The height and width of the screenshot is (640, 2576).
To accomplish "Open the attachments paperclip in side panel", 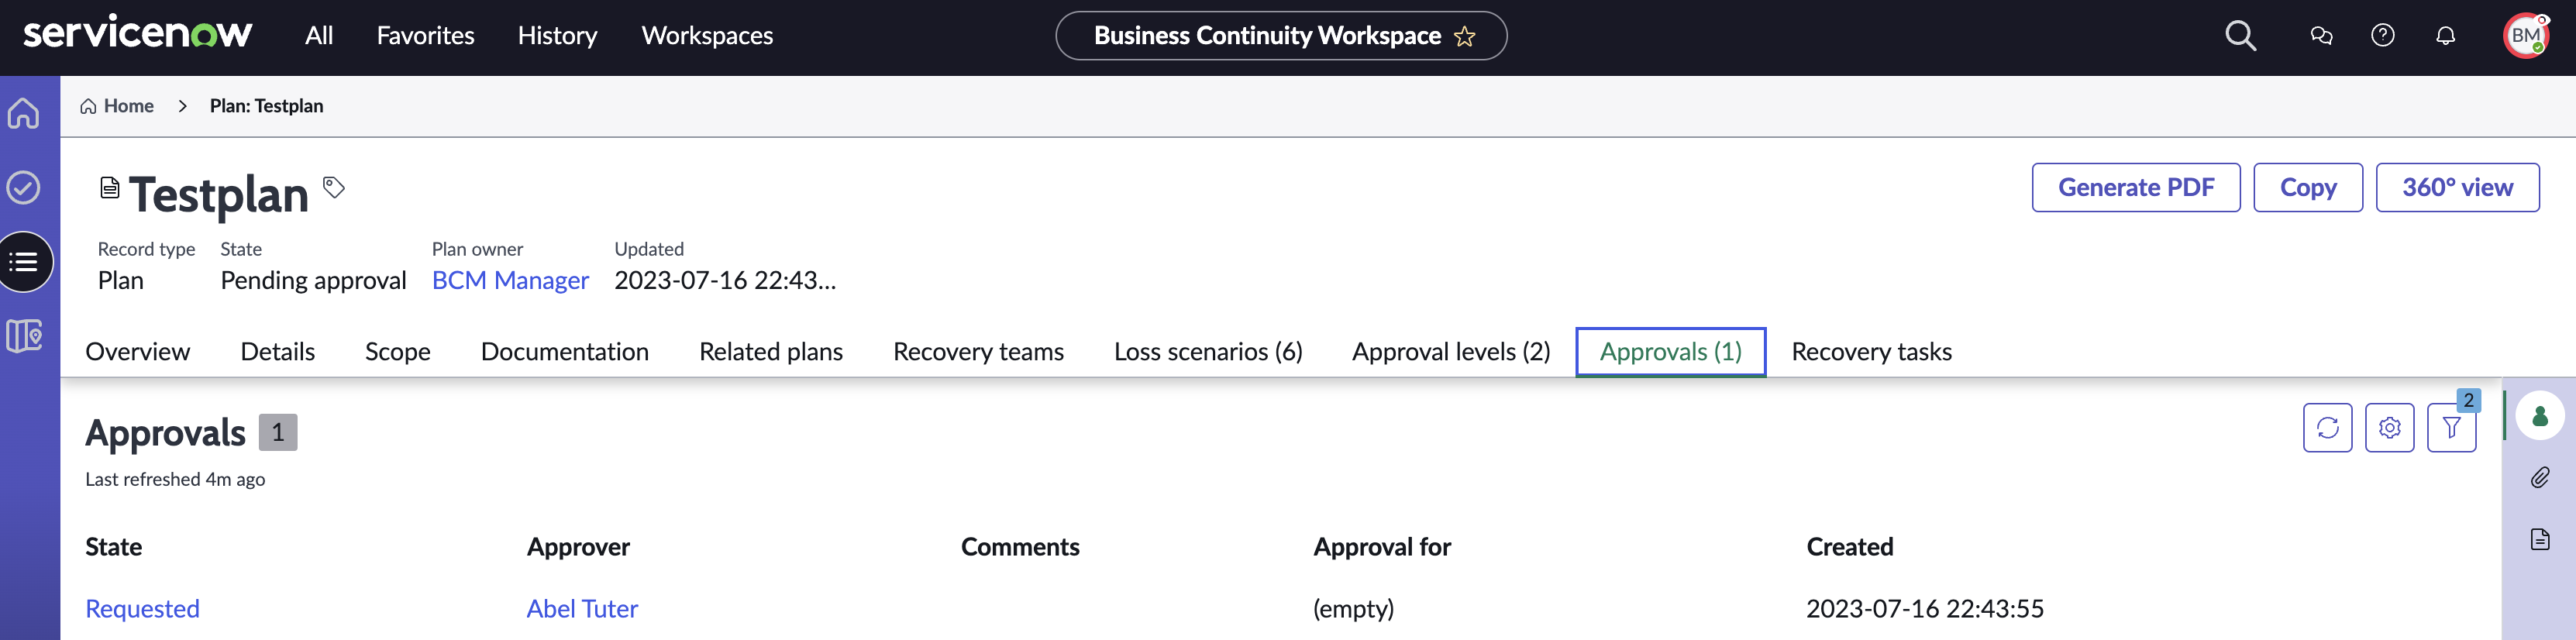I will tap(2539, 478).
